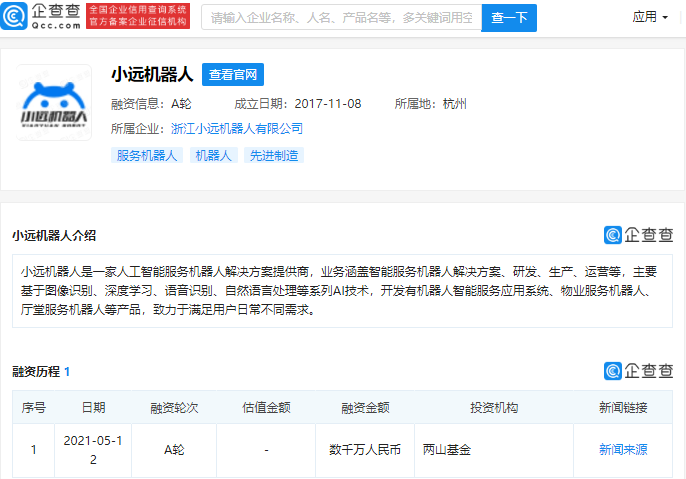Click the 融资金额 column header

click(365, 407)
